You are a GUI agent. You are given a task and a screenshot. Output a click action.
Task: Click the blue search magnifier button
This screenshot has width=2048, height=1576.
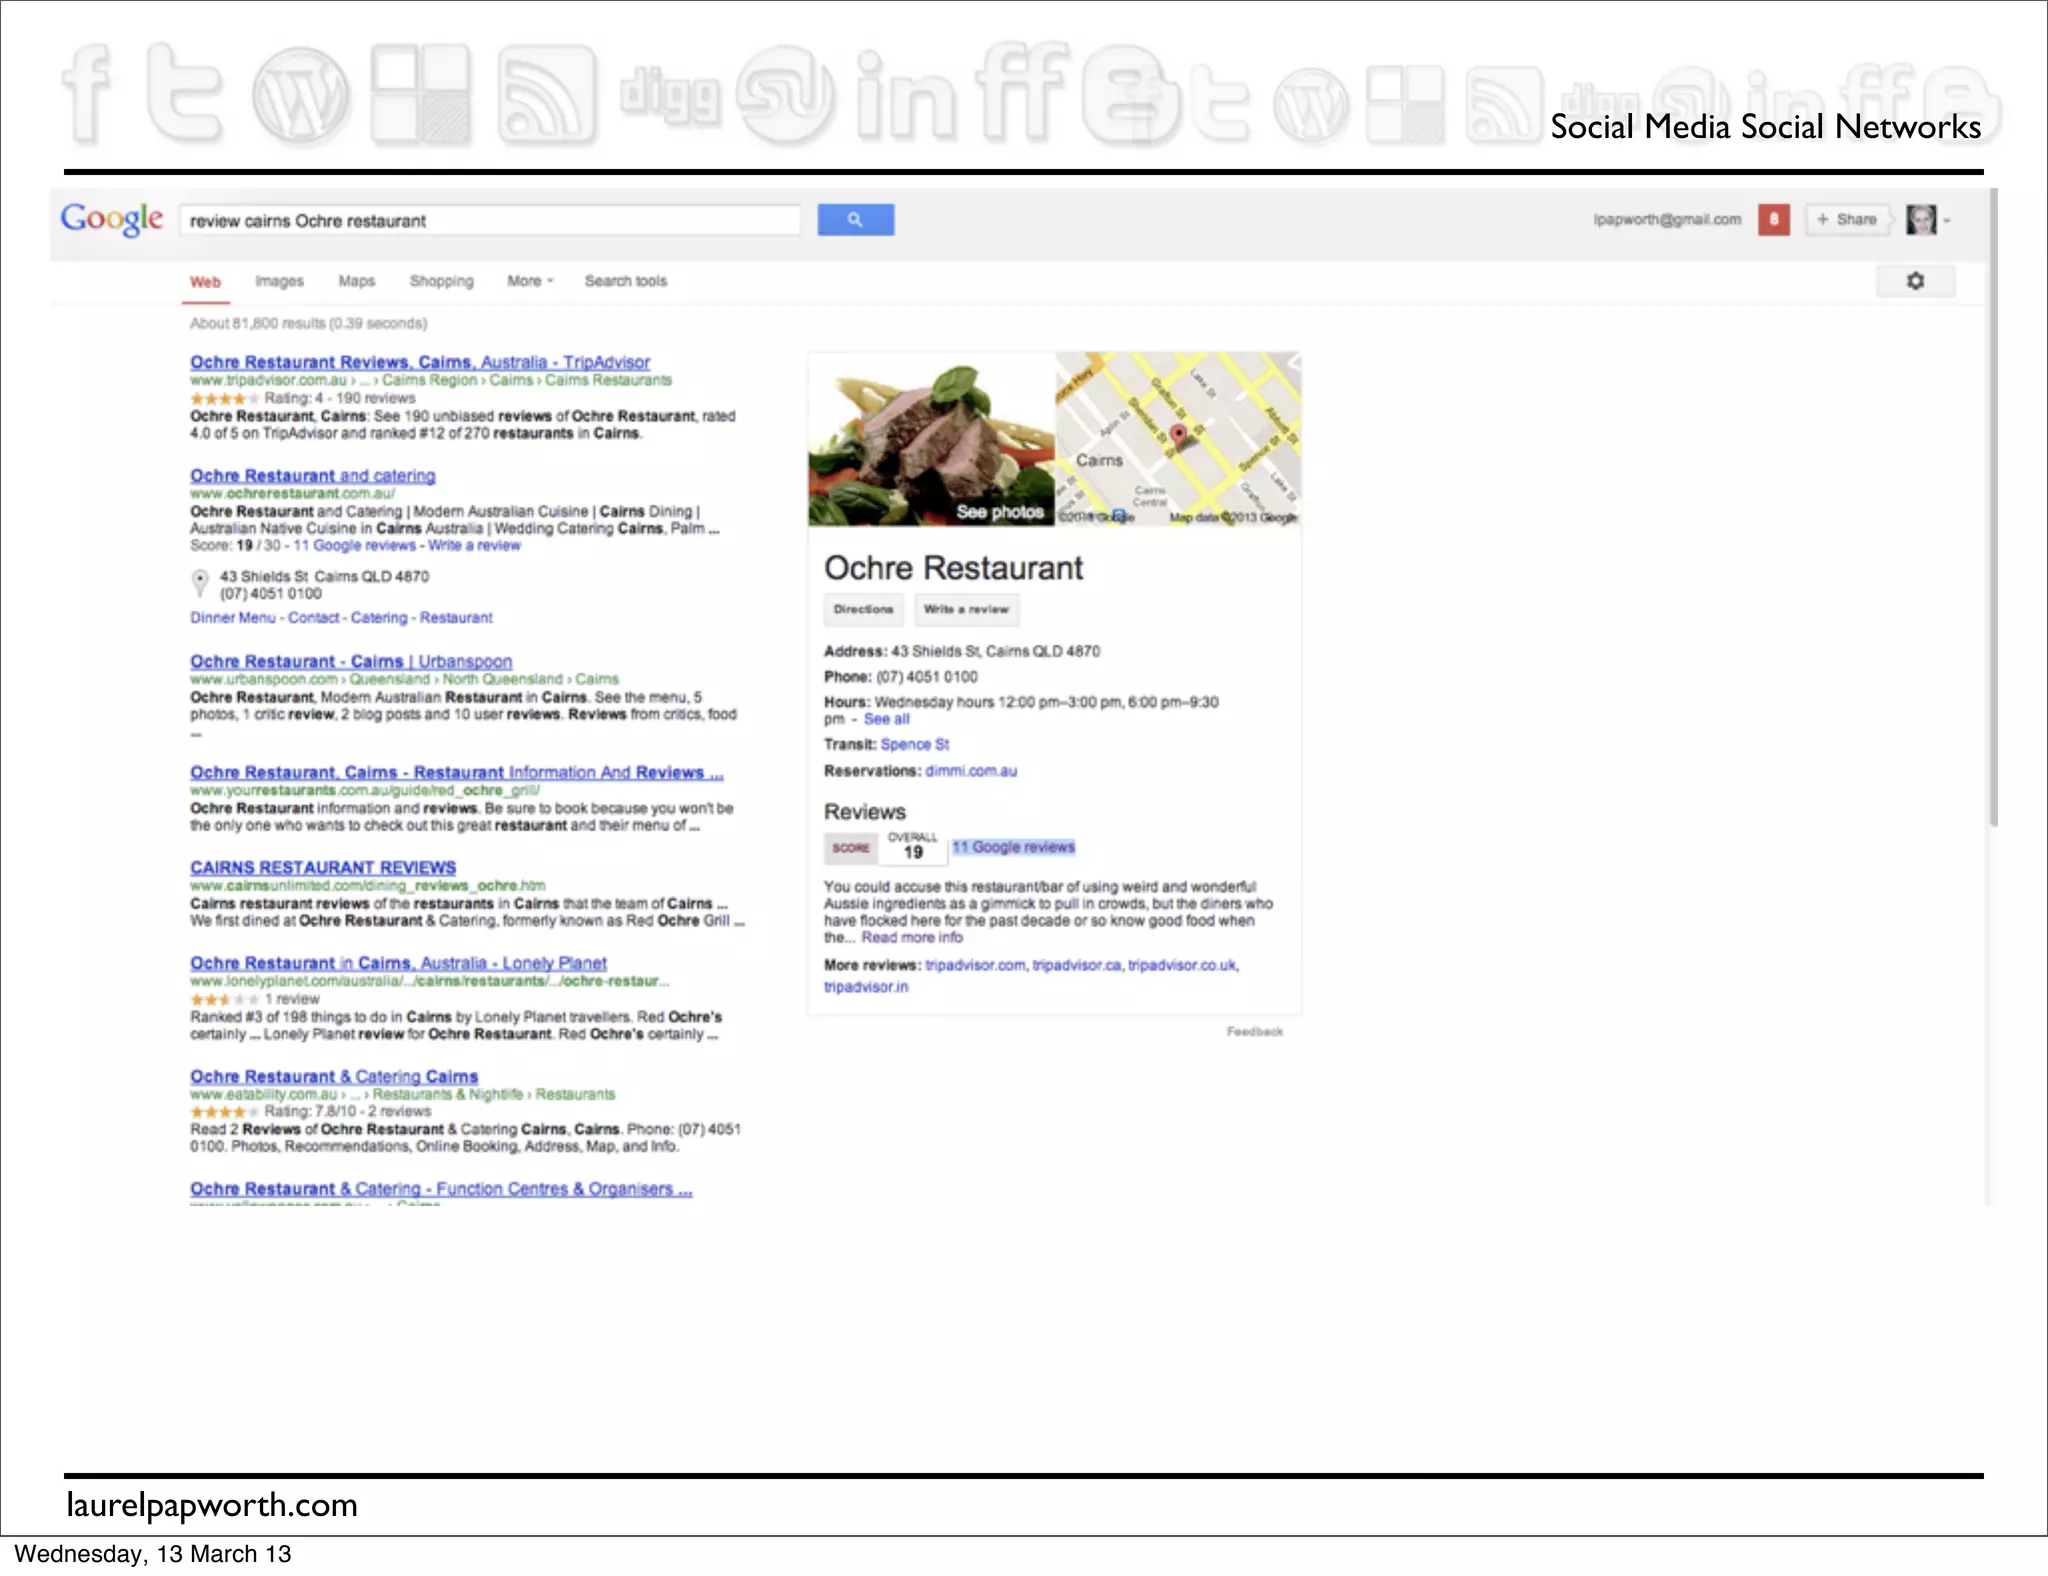click(x=855, y=220)
